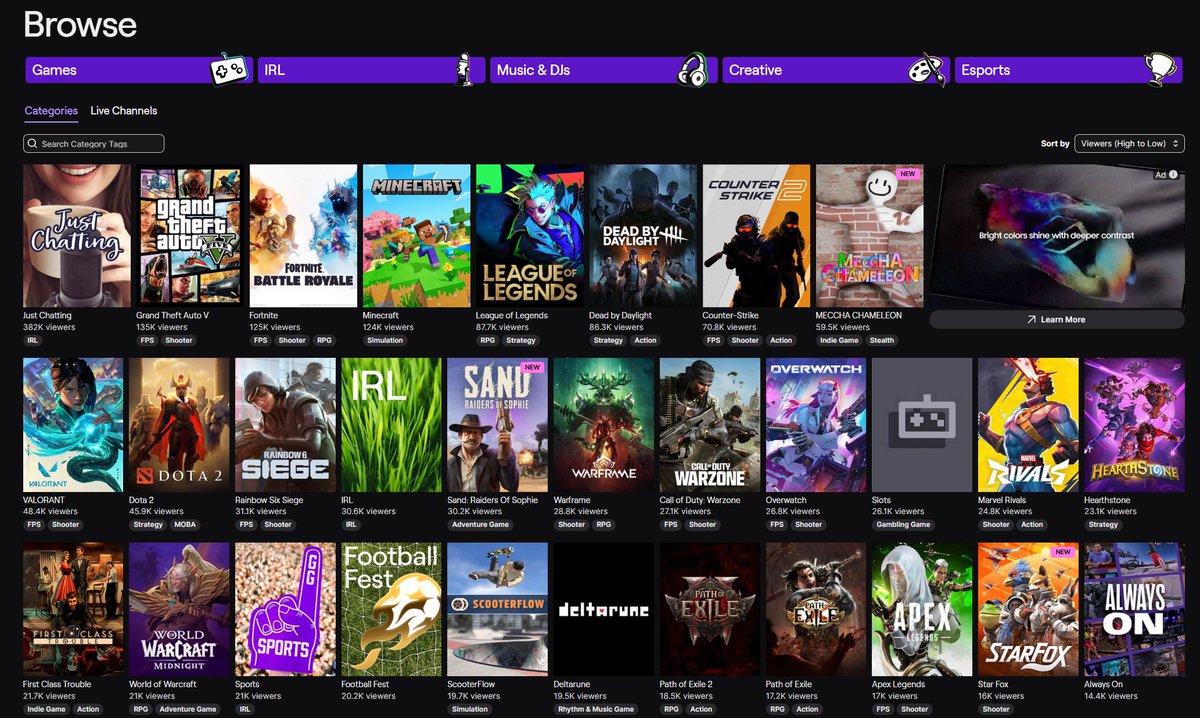Image resolution: width=1200 pixels, height=718 pixels.
Task: Open the Dead by Daylight cover
Action: pyautogui.click(x=643, y=236)
